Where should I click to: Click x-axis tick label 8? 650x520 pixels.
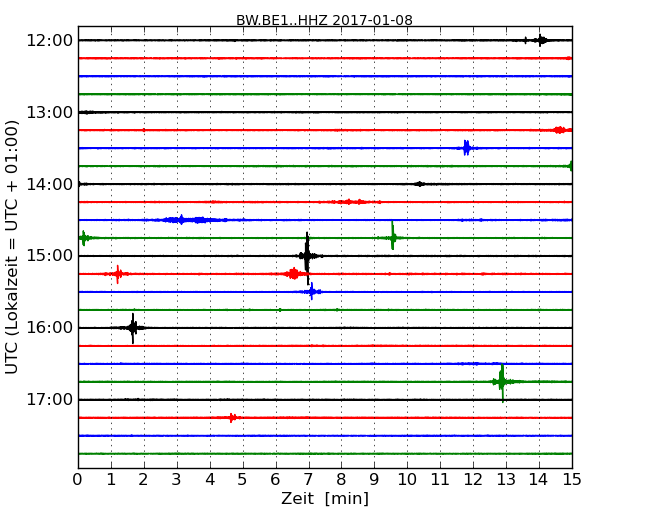coord(341,480)
